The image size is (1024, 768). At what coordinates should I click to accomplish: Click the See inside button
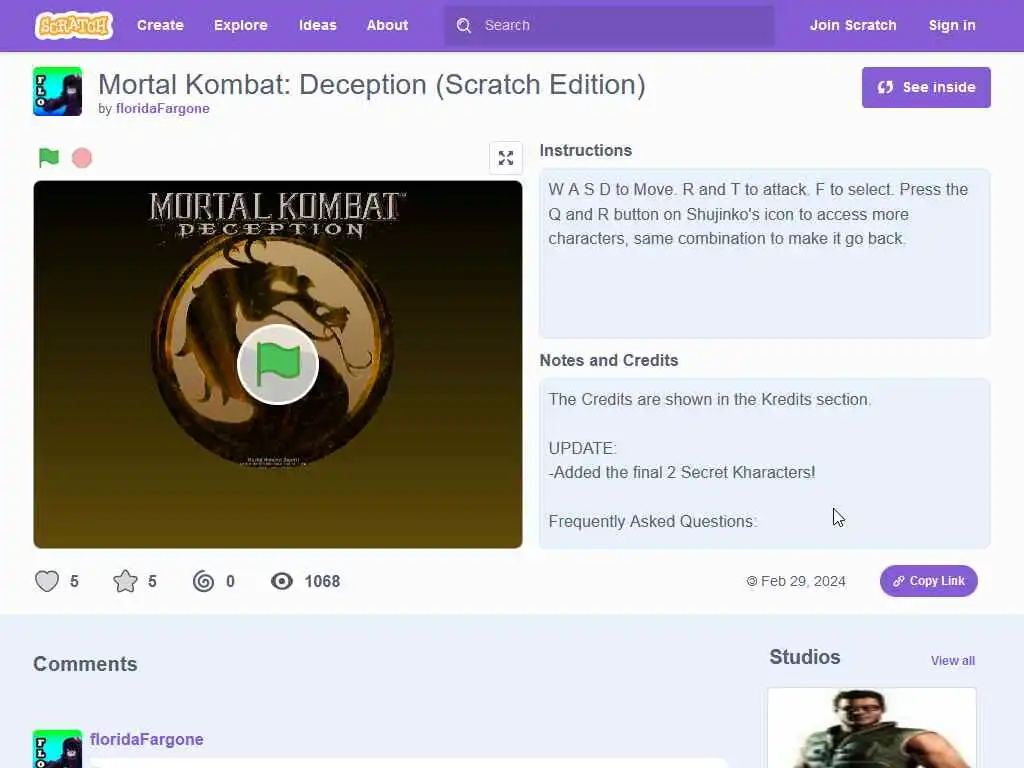click(926, 88)
